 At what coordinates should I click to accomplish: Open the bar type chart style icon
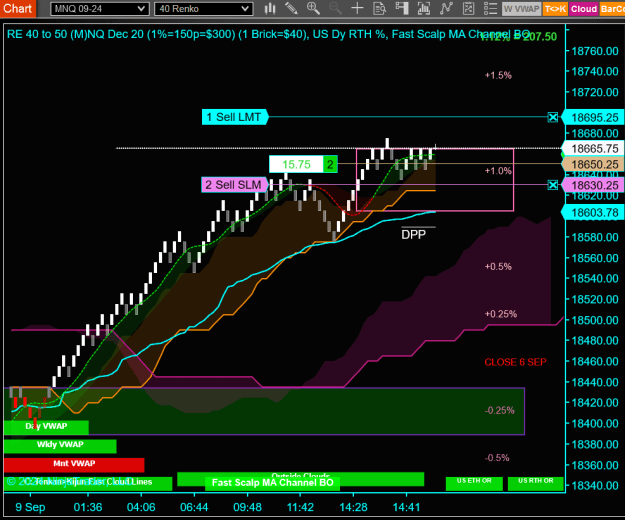[x=270, y=8]
